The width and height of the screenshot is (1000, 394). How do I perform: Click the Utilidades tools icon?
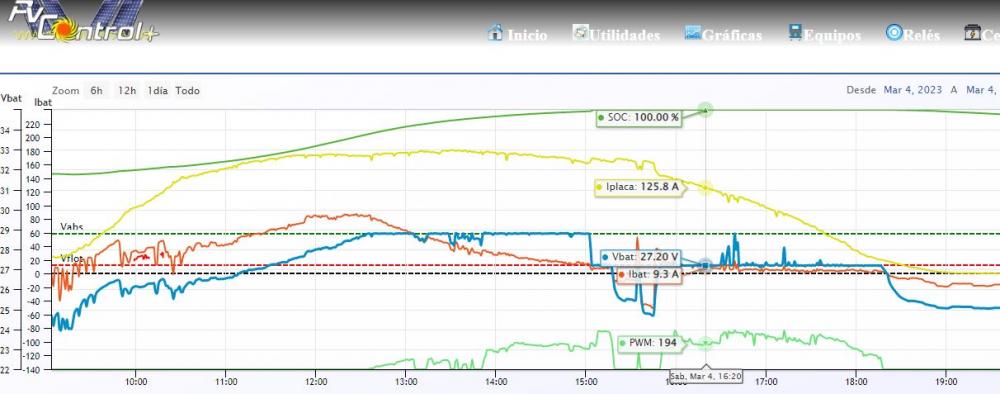(580, 33)
